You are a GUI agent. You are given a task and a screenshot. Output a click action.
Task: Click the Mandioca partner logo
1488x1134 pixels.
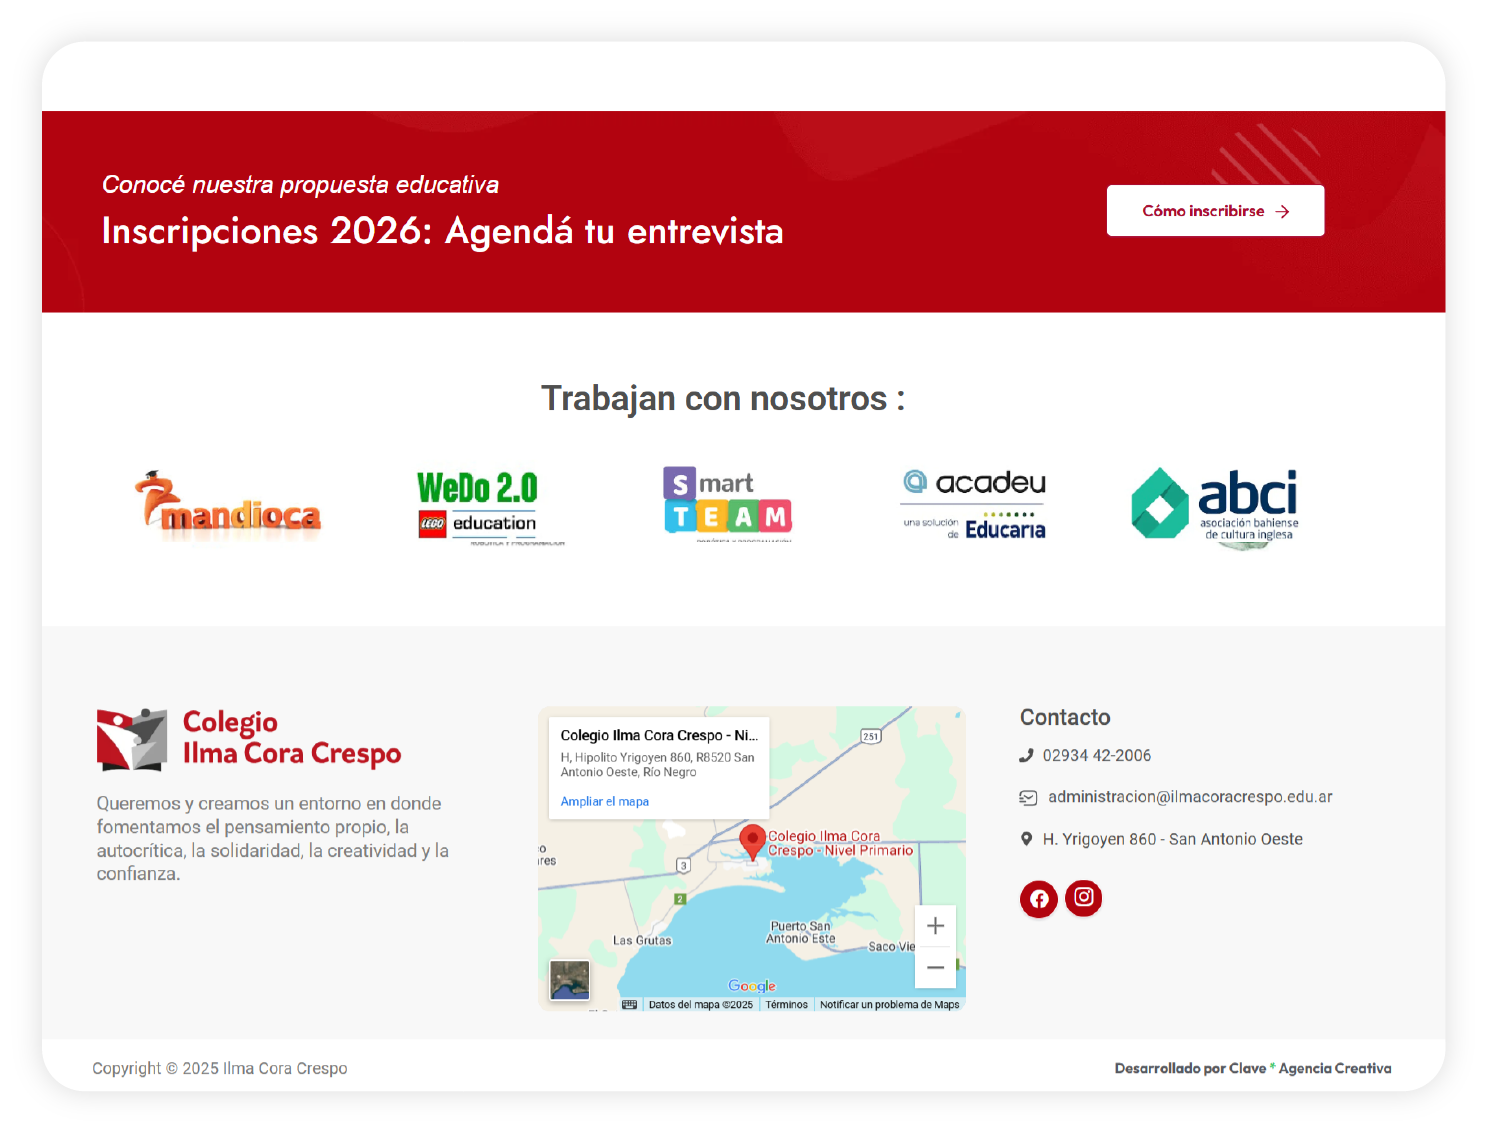[x=229, y=506]
